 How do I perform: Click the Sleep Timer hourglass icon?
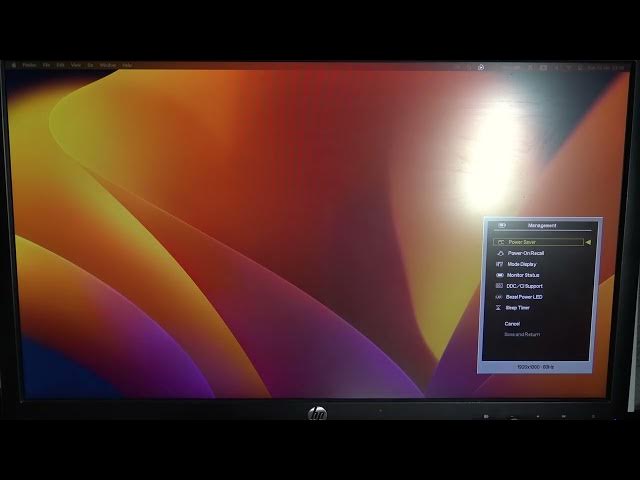[x=500, y=308]
